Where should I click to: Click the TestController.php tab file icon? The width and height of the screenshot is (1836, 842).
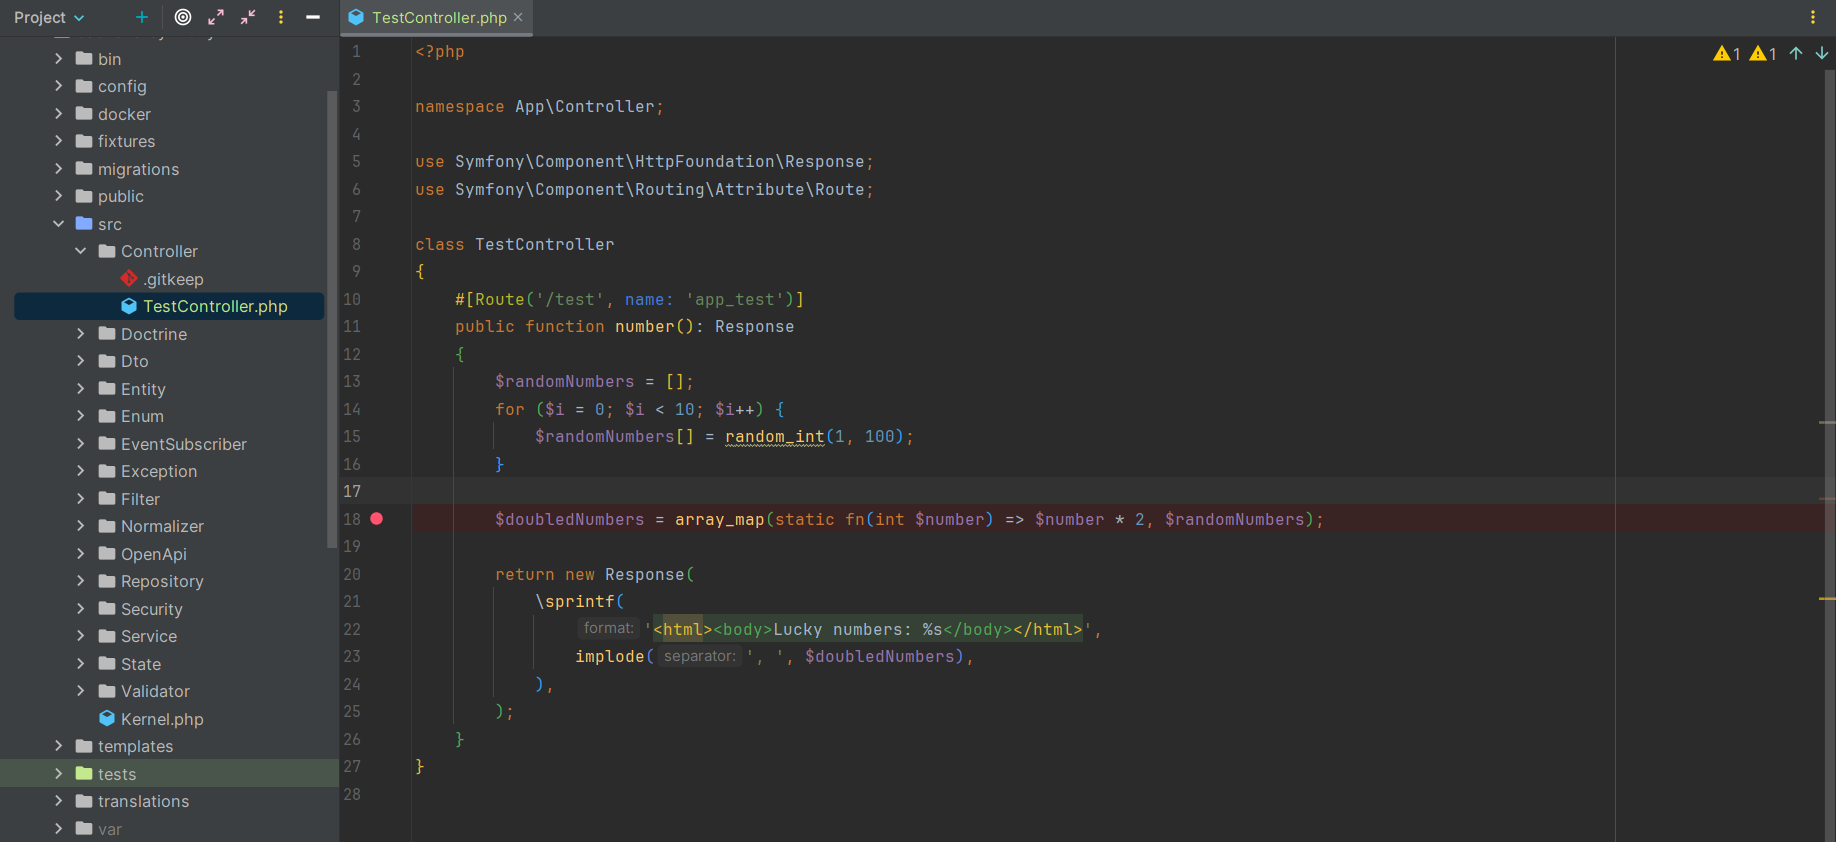[356, 17]
